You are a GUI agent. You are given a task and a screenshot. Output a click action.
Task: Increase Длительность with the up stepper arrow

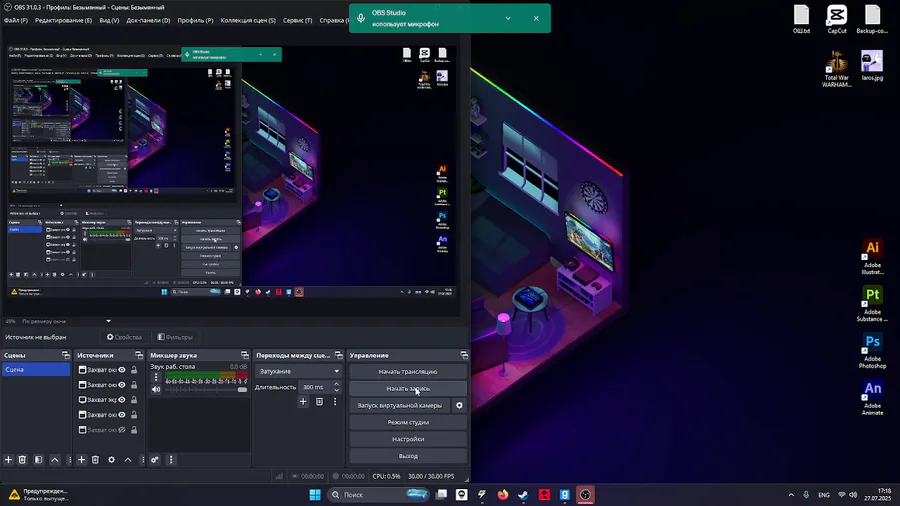click(336, 384)
